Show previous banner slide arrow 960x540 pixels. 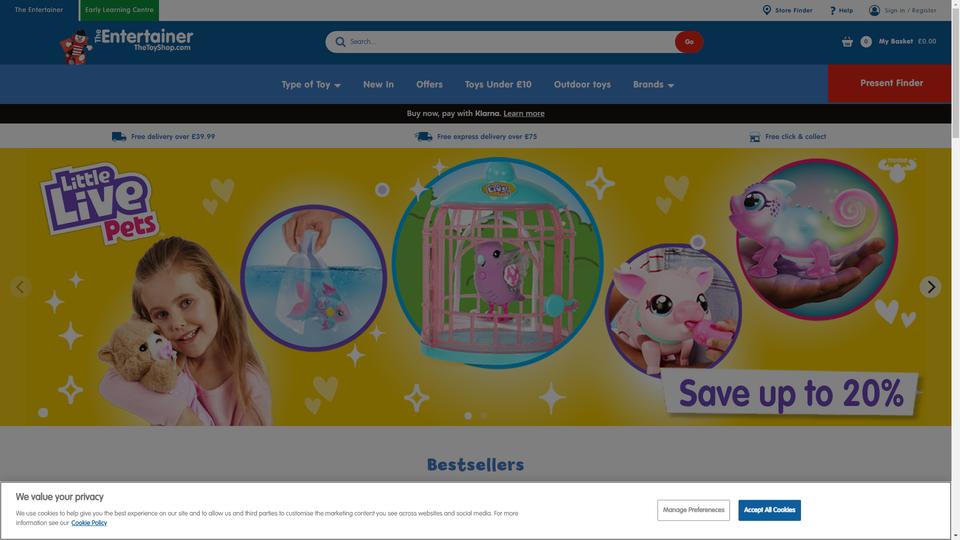[x=20, y=287]
